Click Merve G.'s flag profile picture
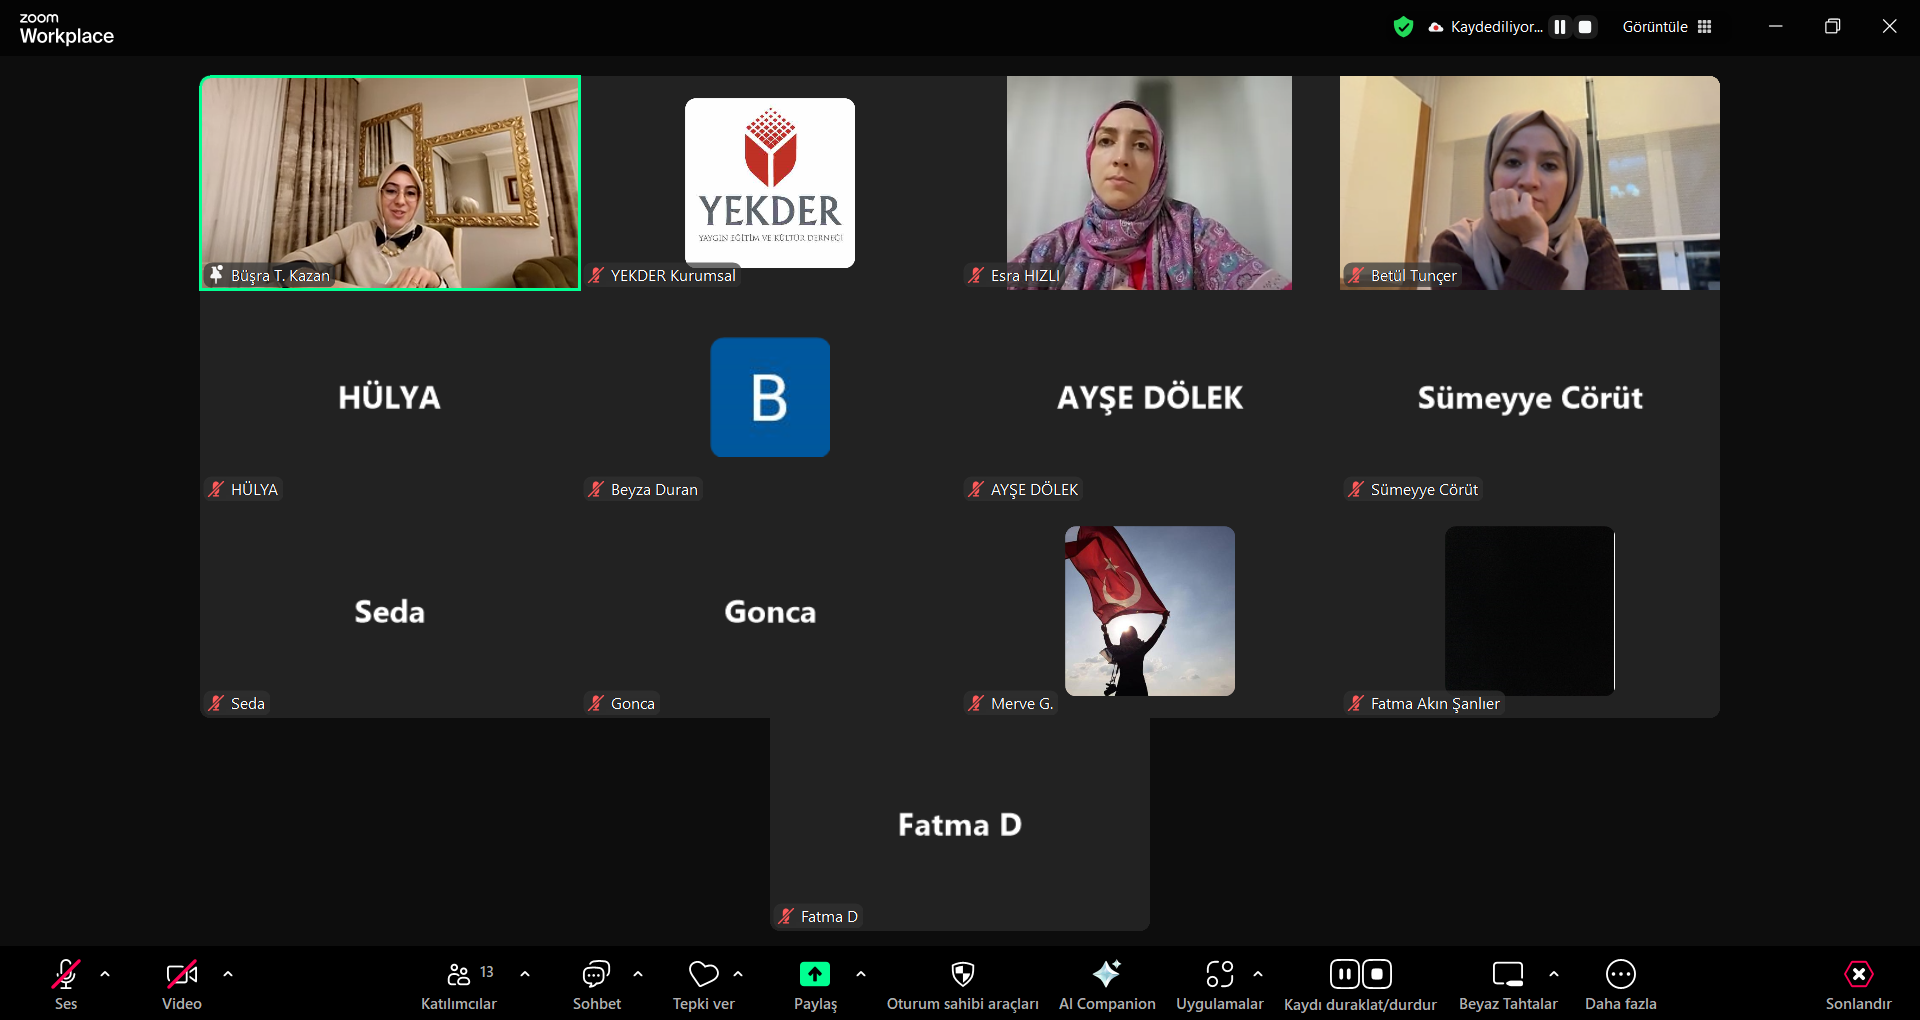1920x1020 pixels. tap(1150, 611)
